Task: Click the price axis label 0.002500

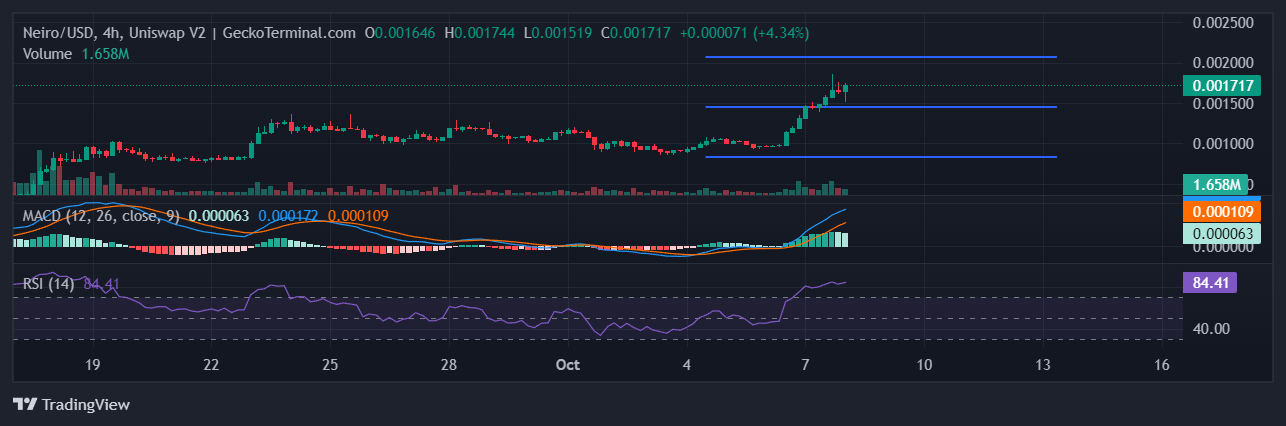Action: tap(1221, 22)
